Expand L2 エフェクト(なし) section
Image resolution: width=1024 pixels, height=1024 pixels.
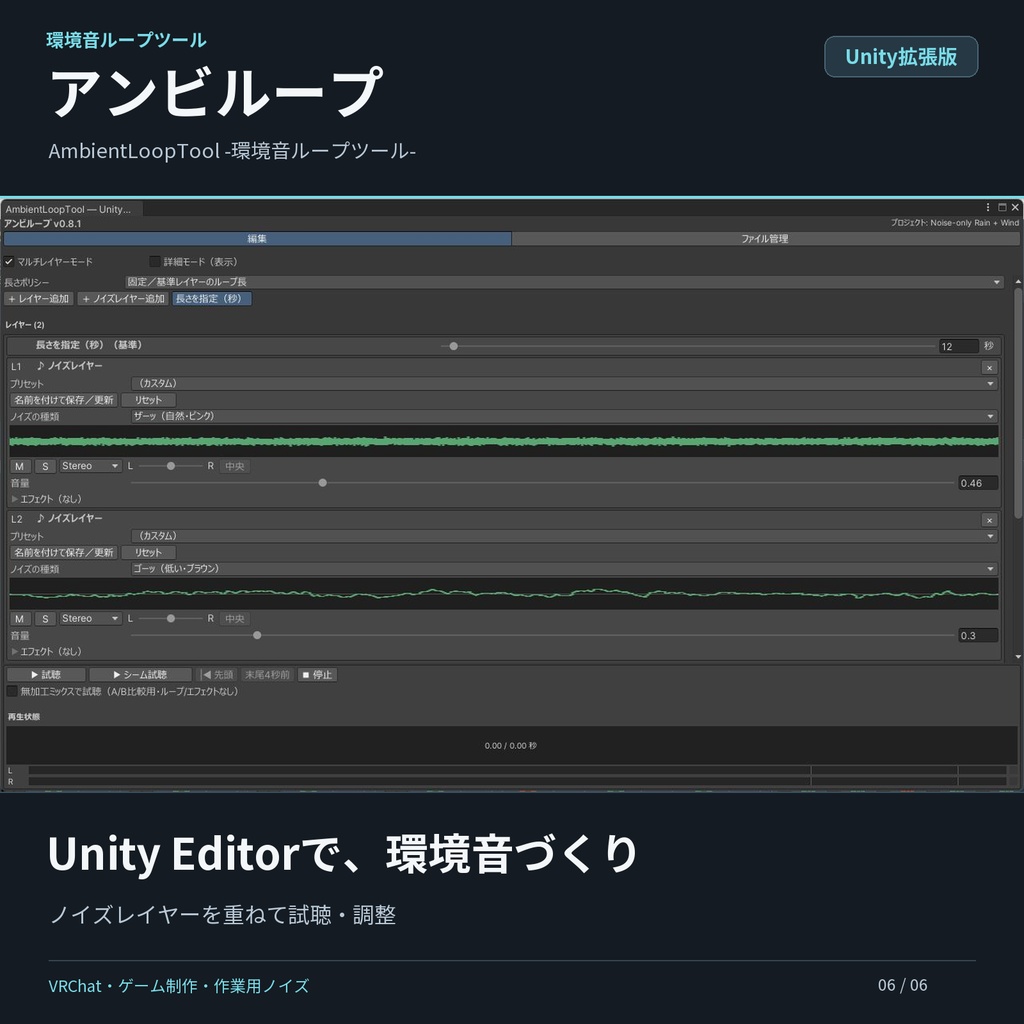(46, 651)
